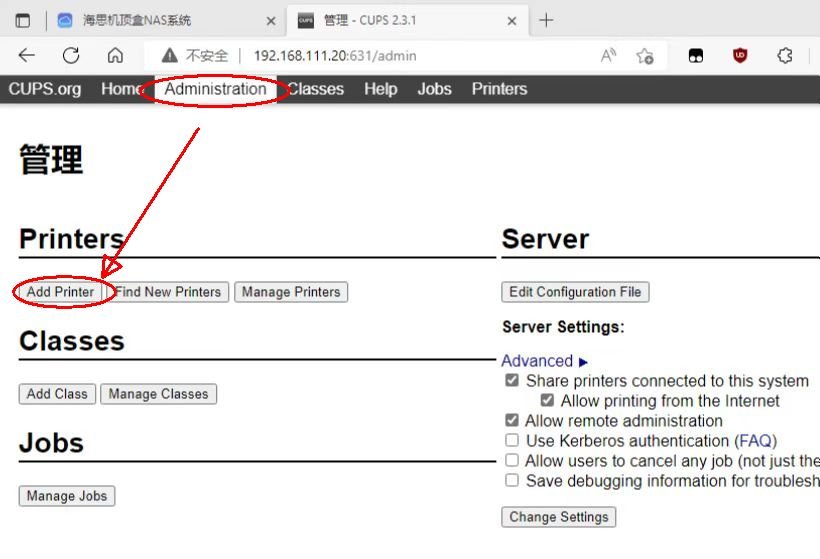Viewport: 820px width, 559px height.
Task: Open the browser extensions puzzle icon
Action: pyautogui.click(x=785, y=56)
